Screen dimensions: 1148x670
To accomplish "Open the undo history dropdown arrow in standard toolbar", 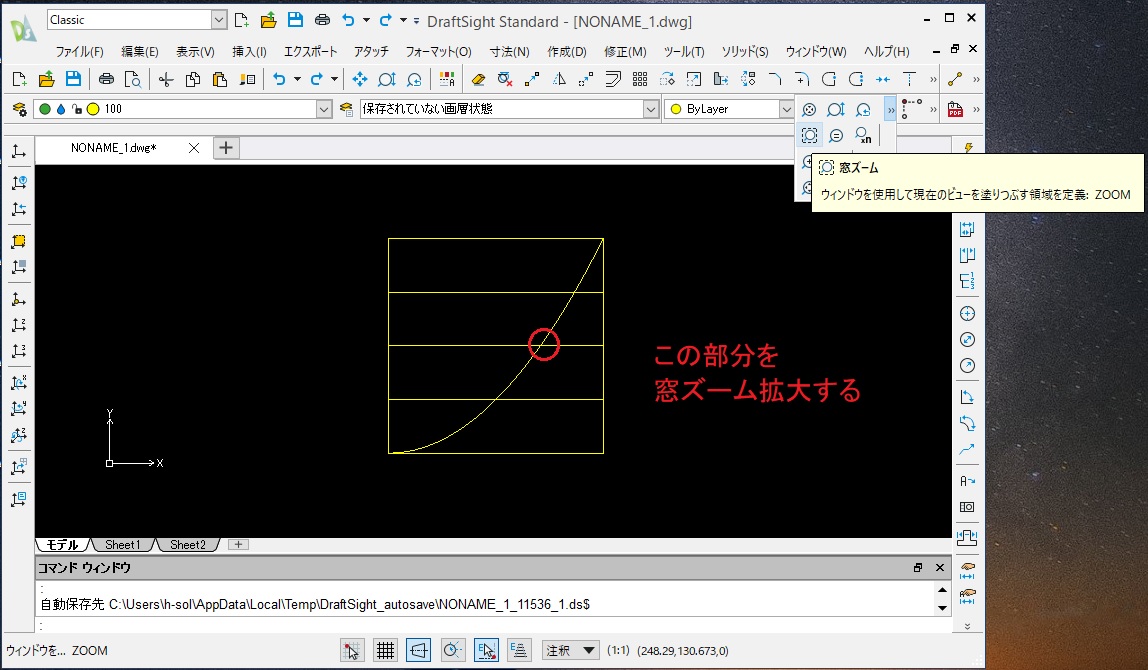I will pos(297,79).
